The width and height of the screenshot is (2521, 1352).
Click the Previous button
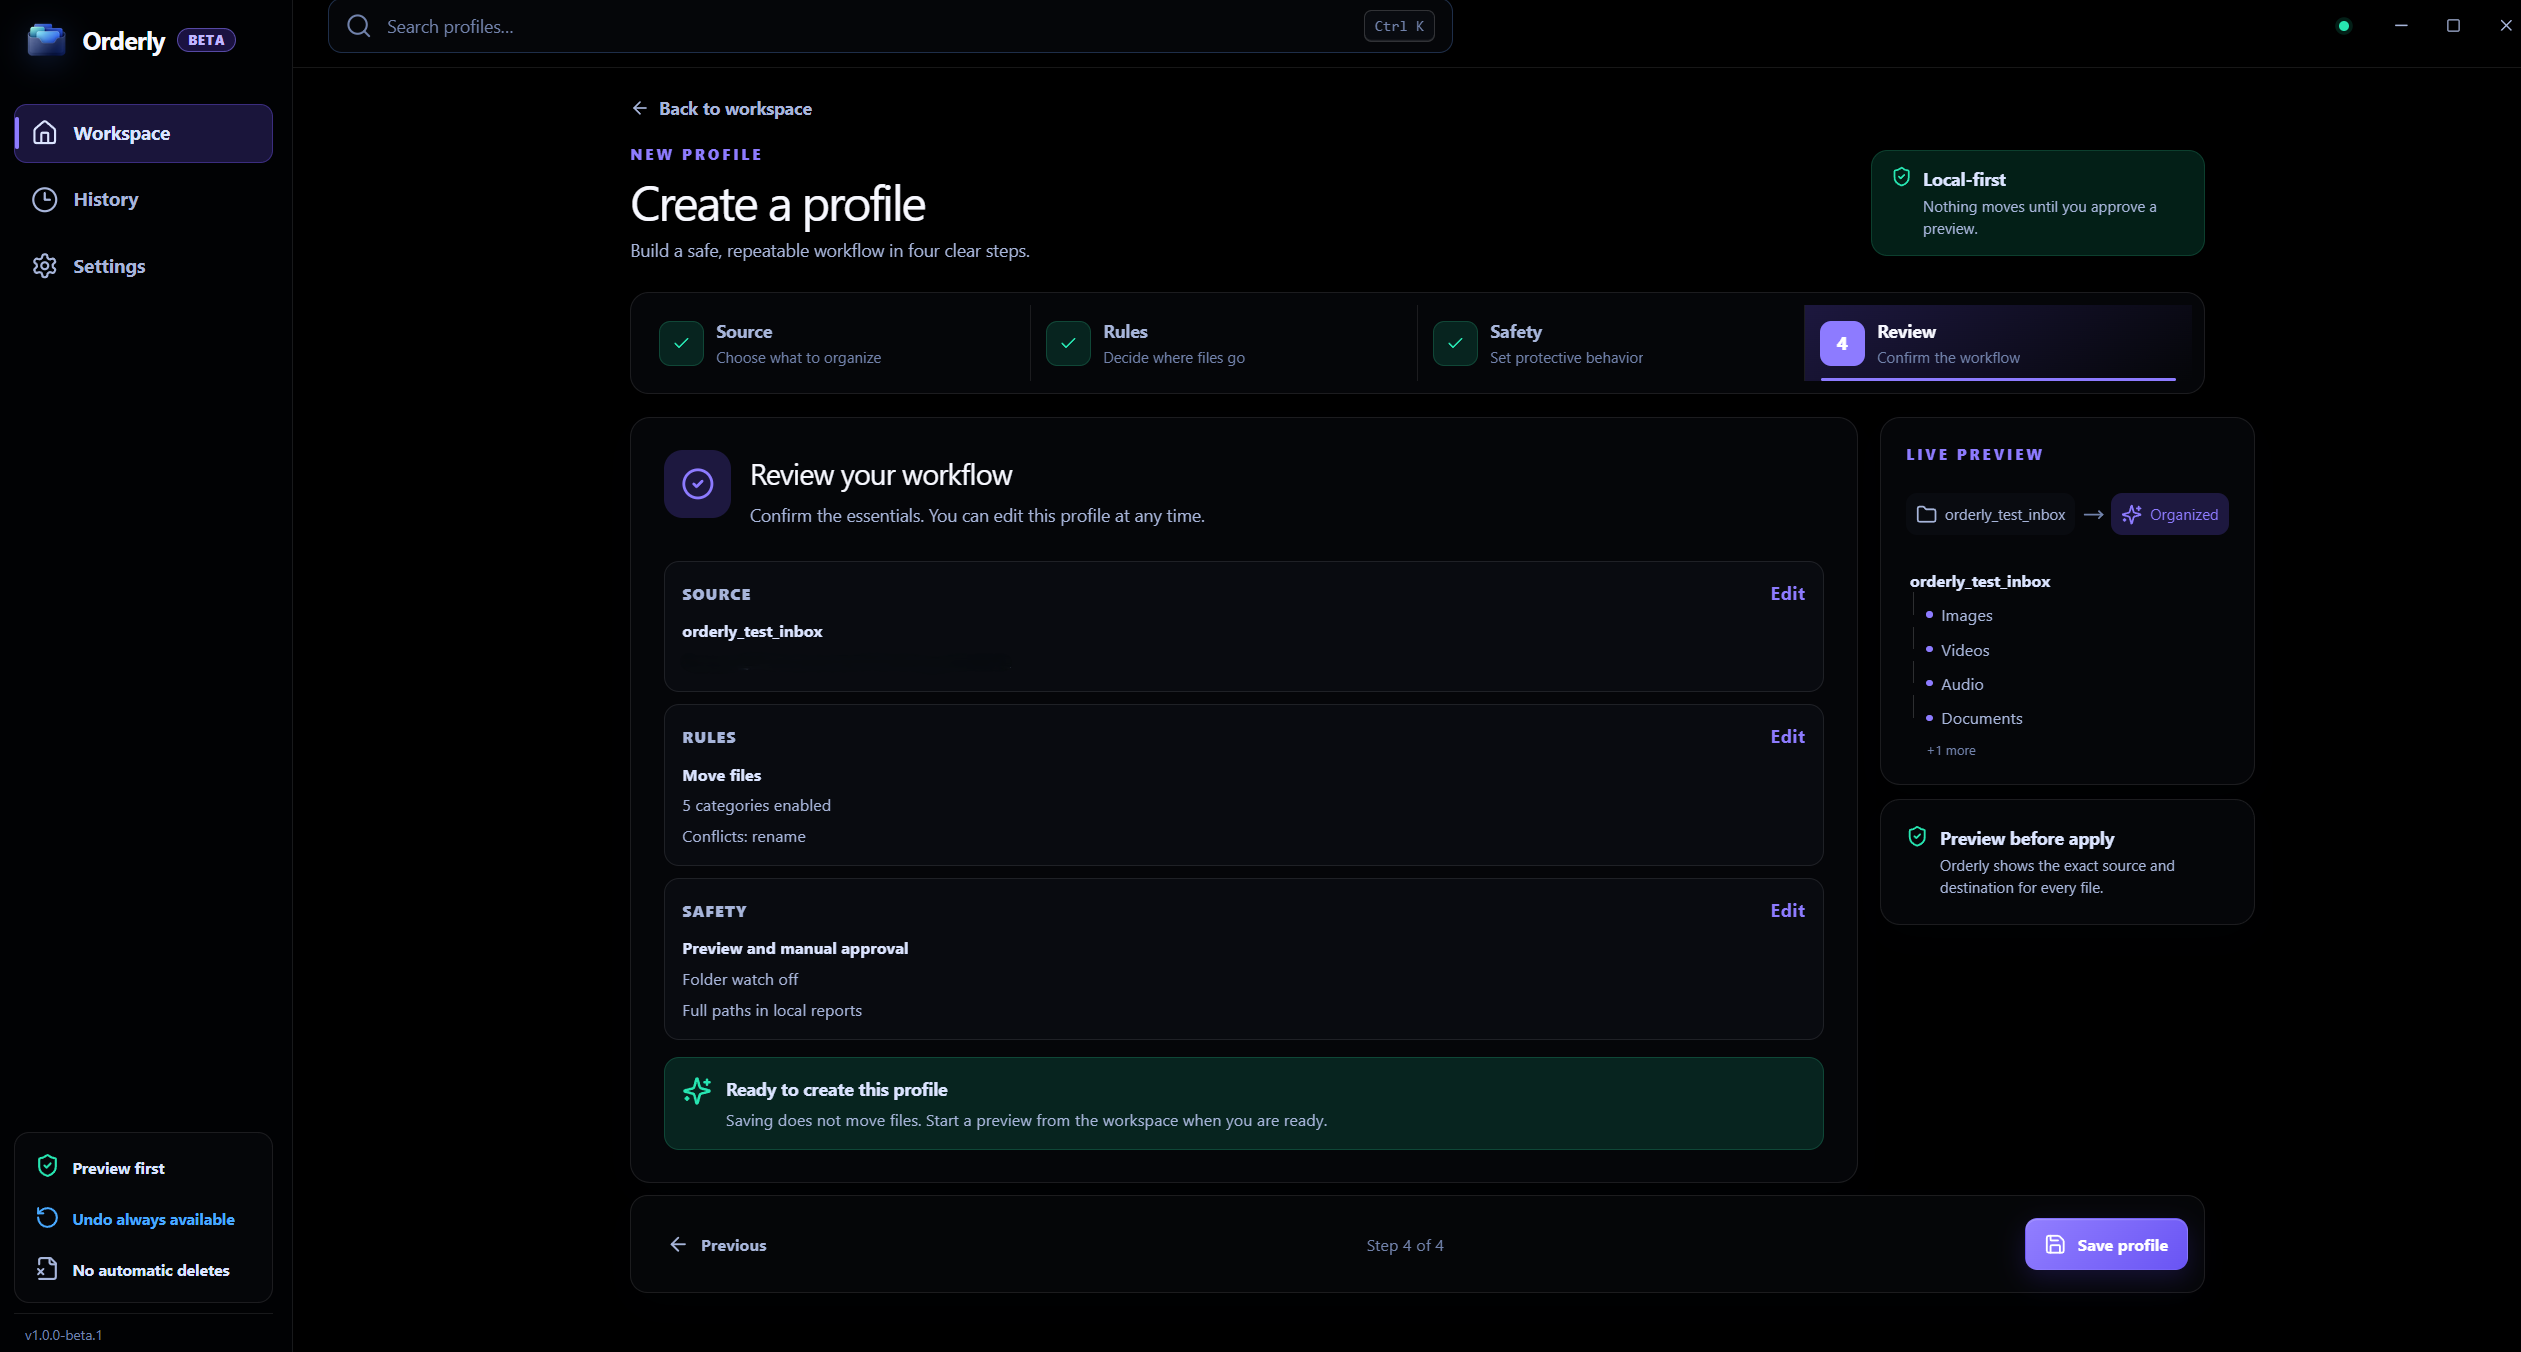pyautogui.click(x=718, y=1245)
